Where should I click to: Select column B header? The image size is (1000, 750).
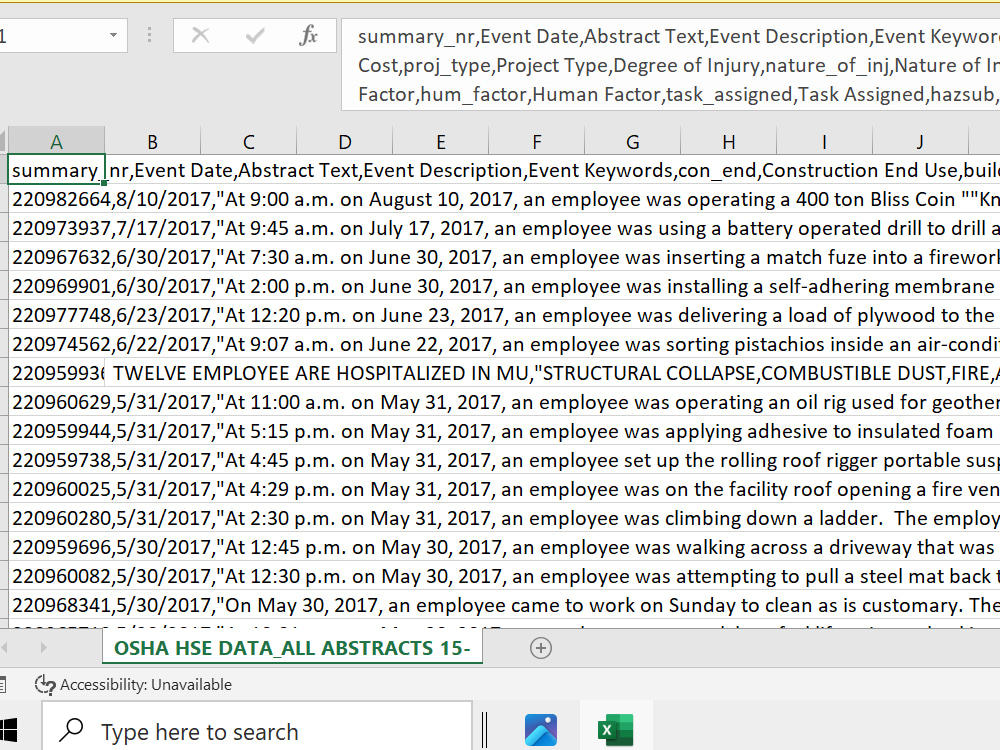coord(152,142)
